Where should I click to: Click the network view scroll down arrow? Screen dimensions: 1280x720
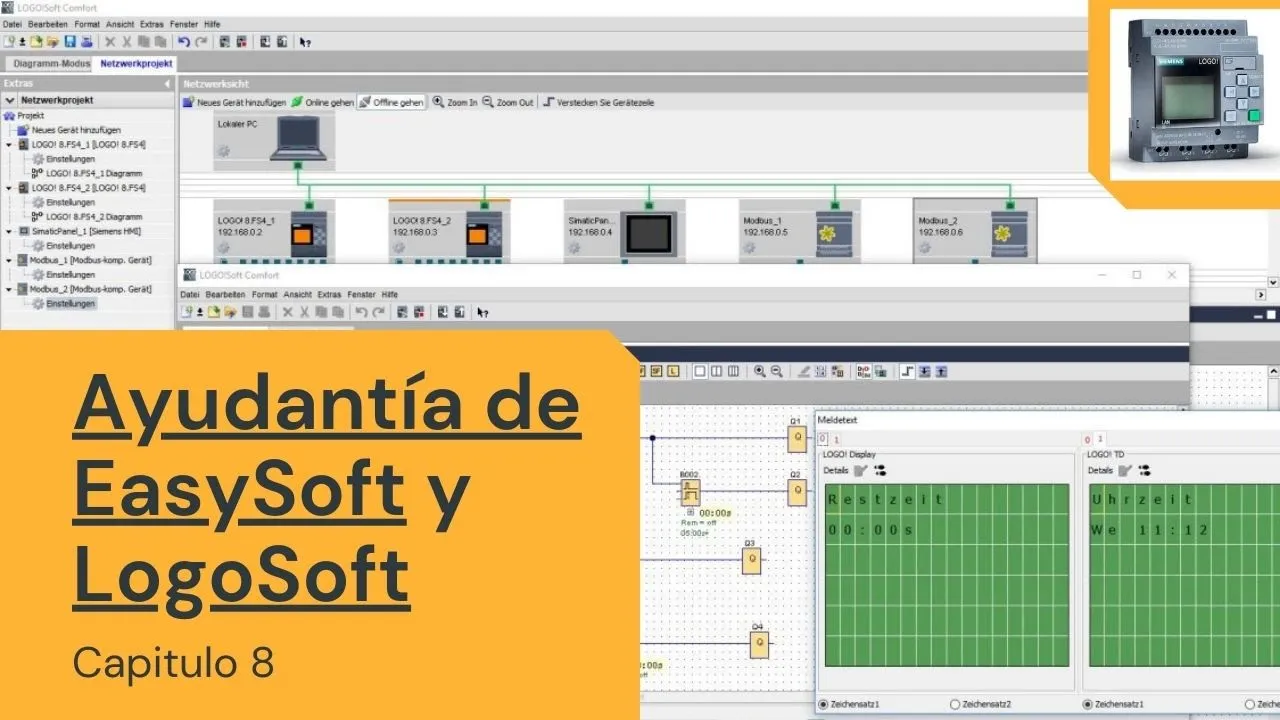pos(1273,283)
